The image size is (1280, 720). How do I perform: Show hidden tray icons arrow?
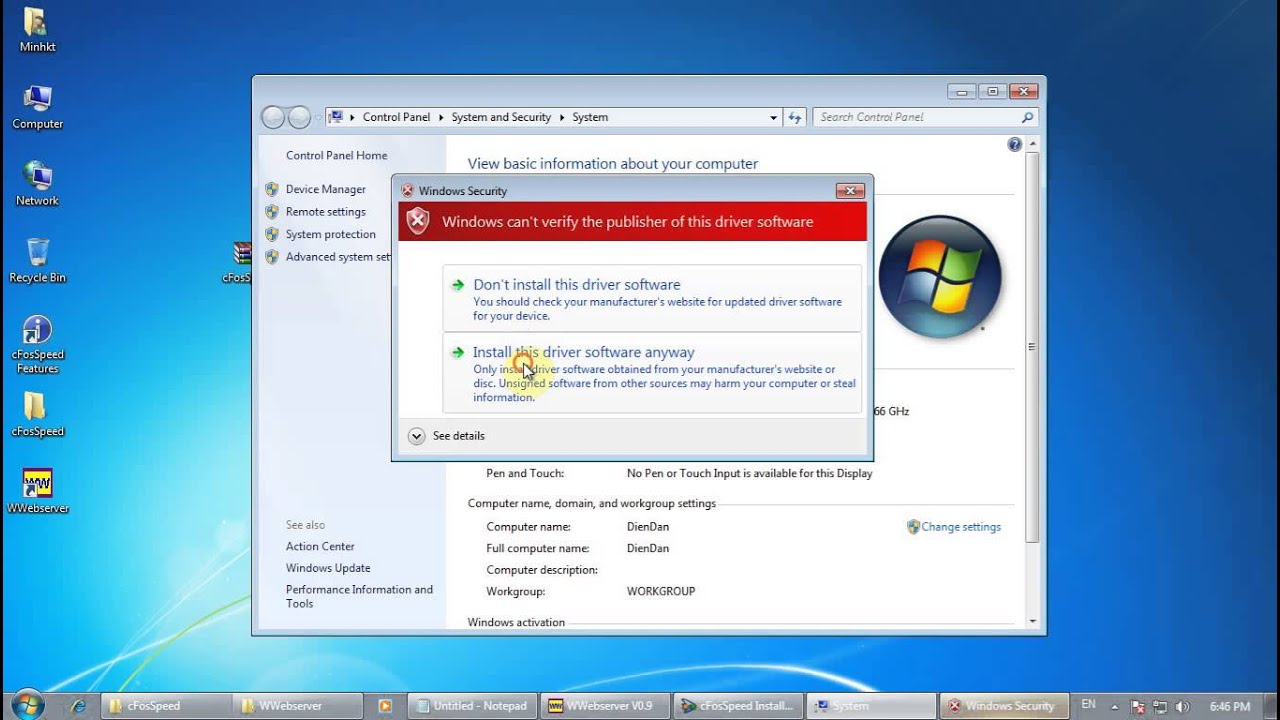click(1116, 706)
